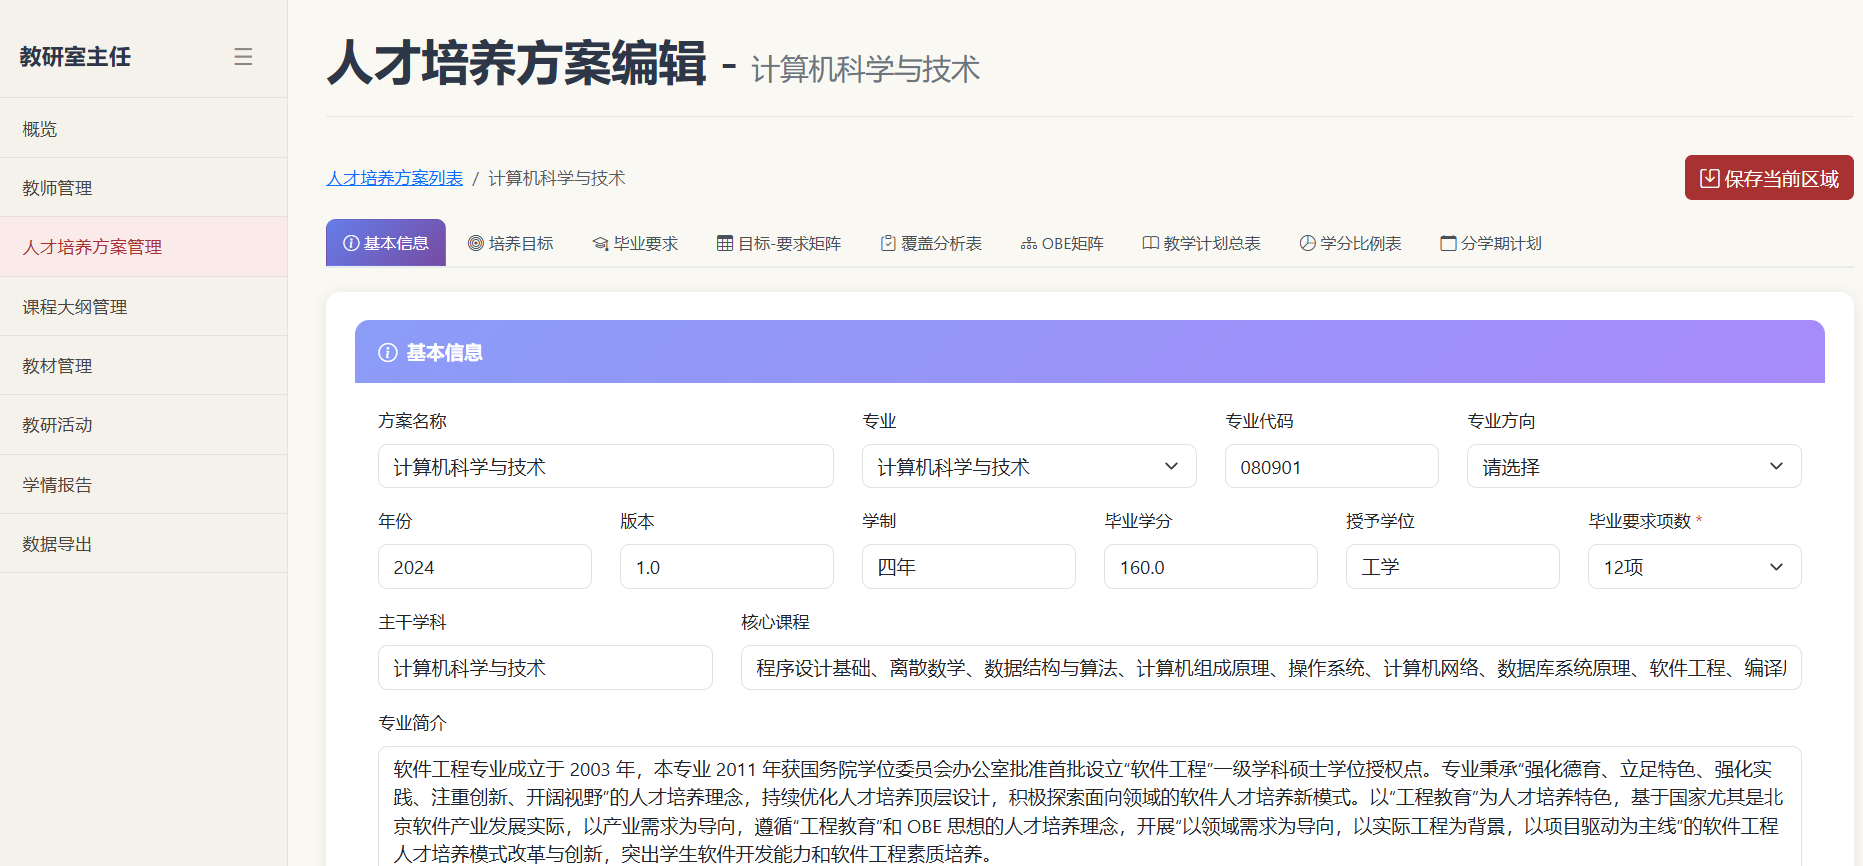
Task: Open the 目标-要求矩阵 tab label
Action: 790,243
